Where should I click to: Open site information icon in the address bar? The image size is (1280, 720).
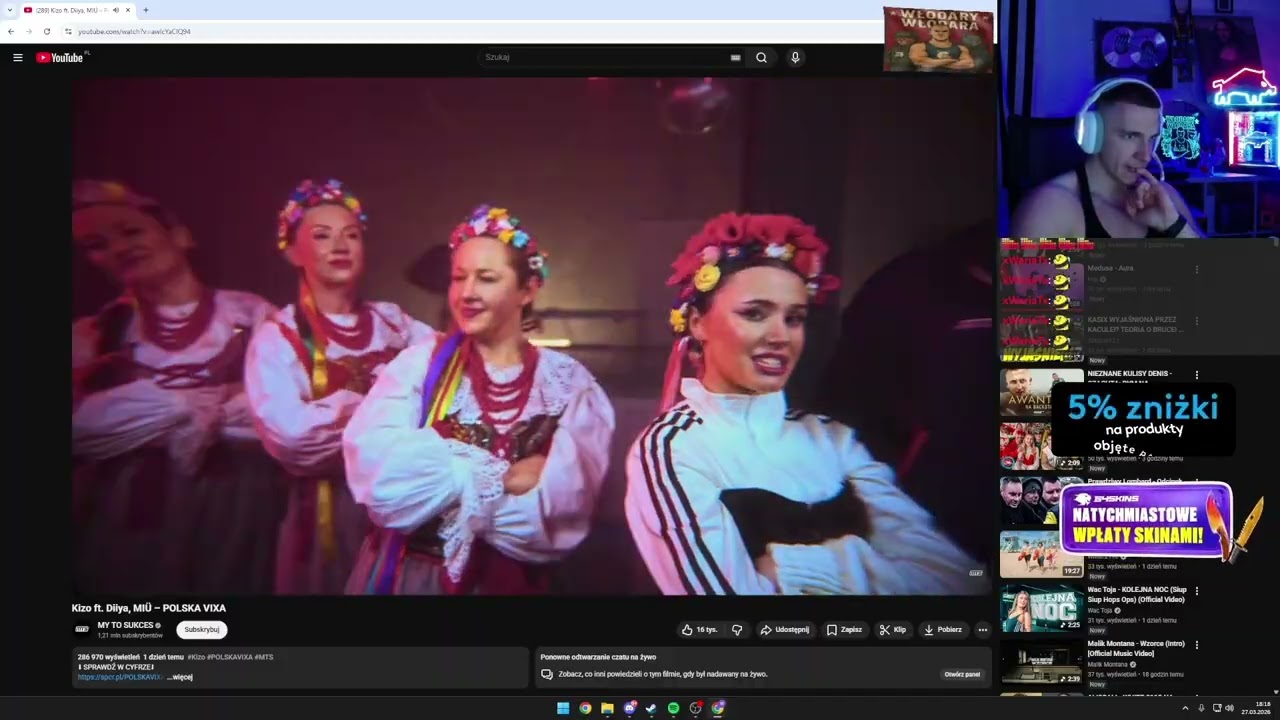(68, 31)
